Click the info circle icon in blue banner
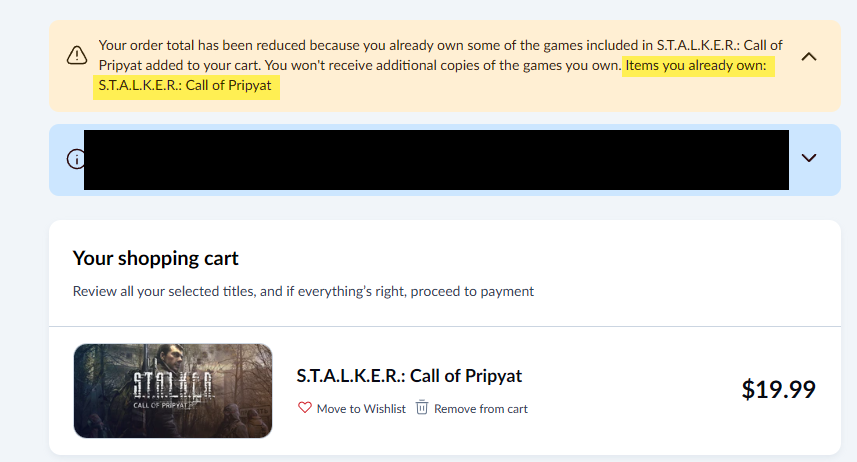 coord(75,159)
